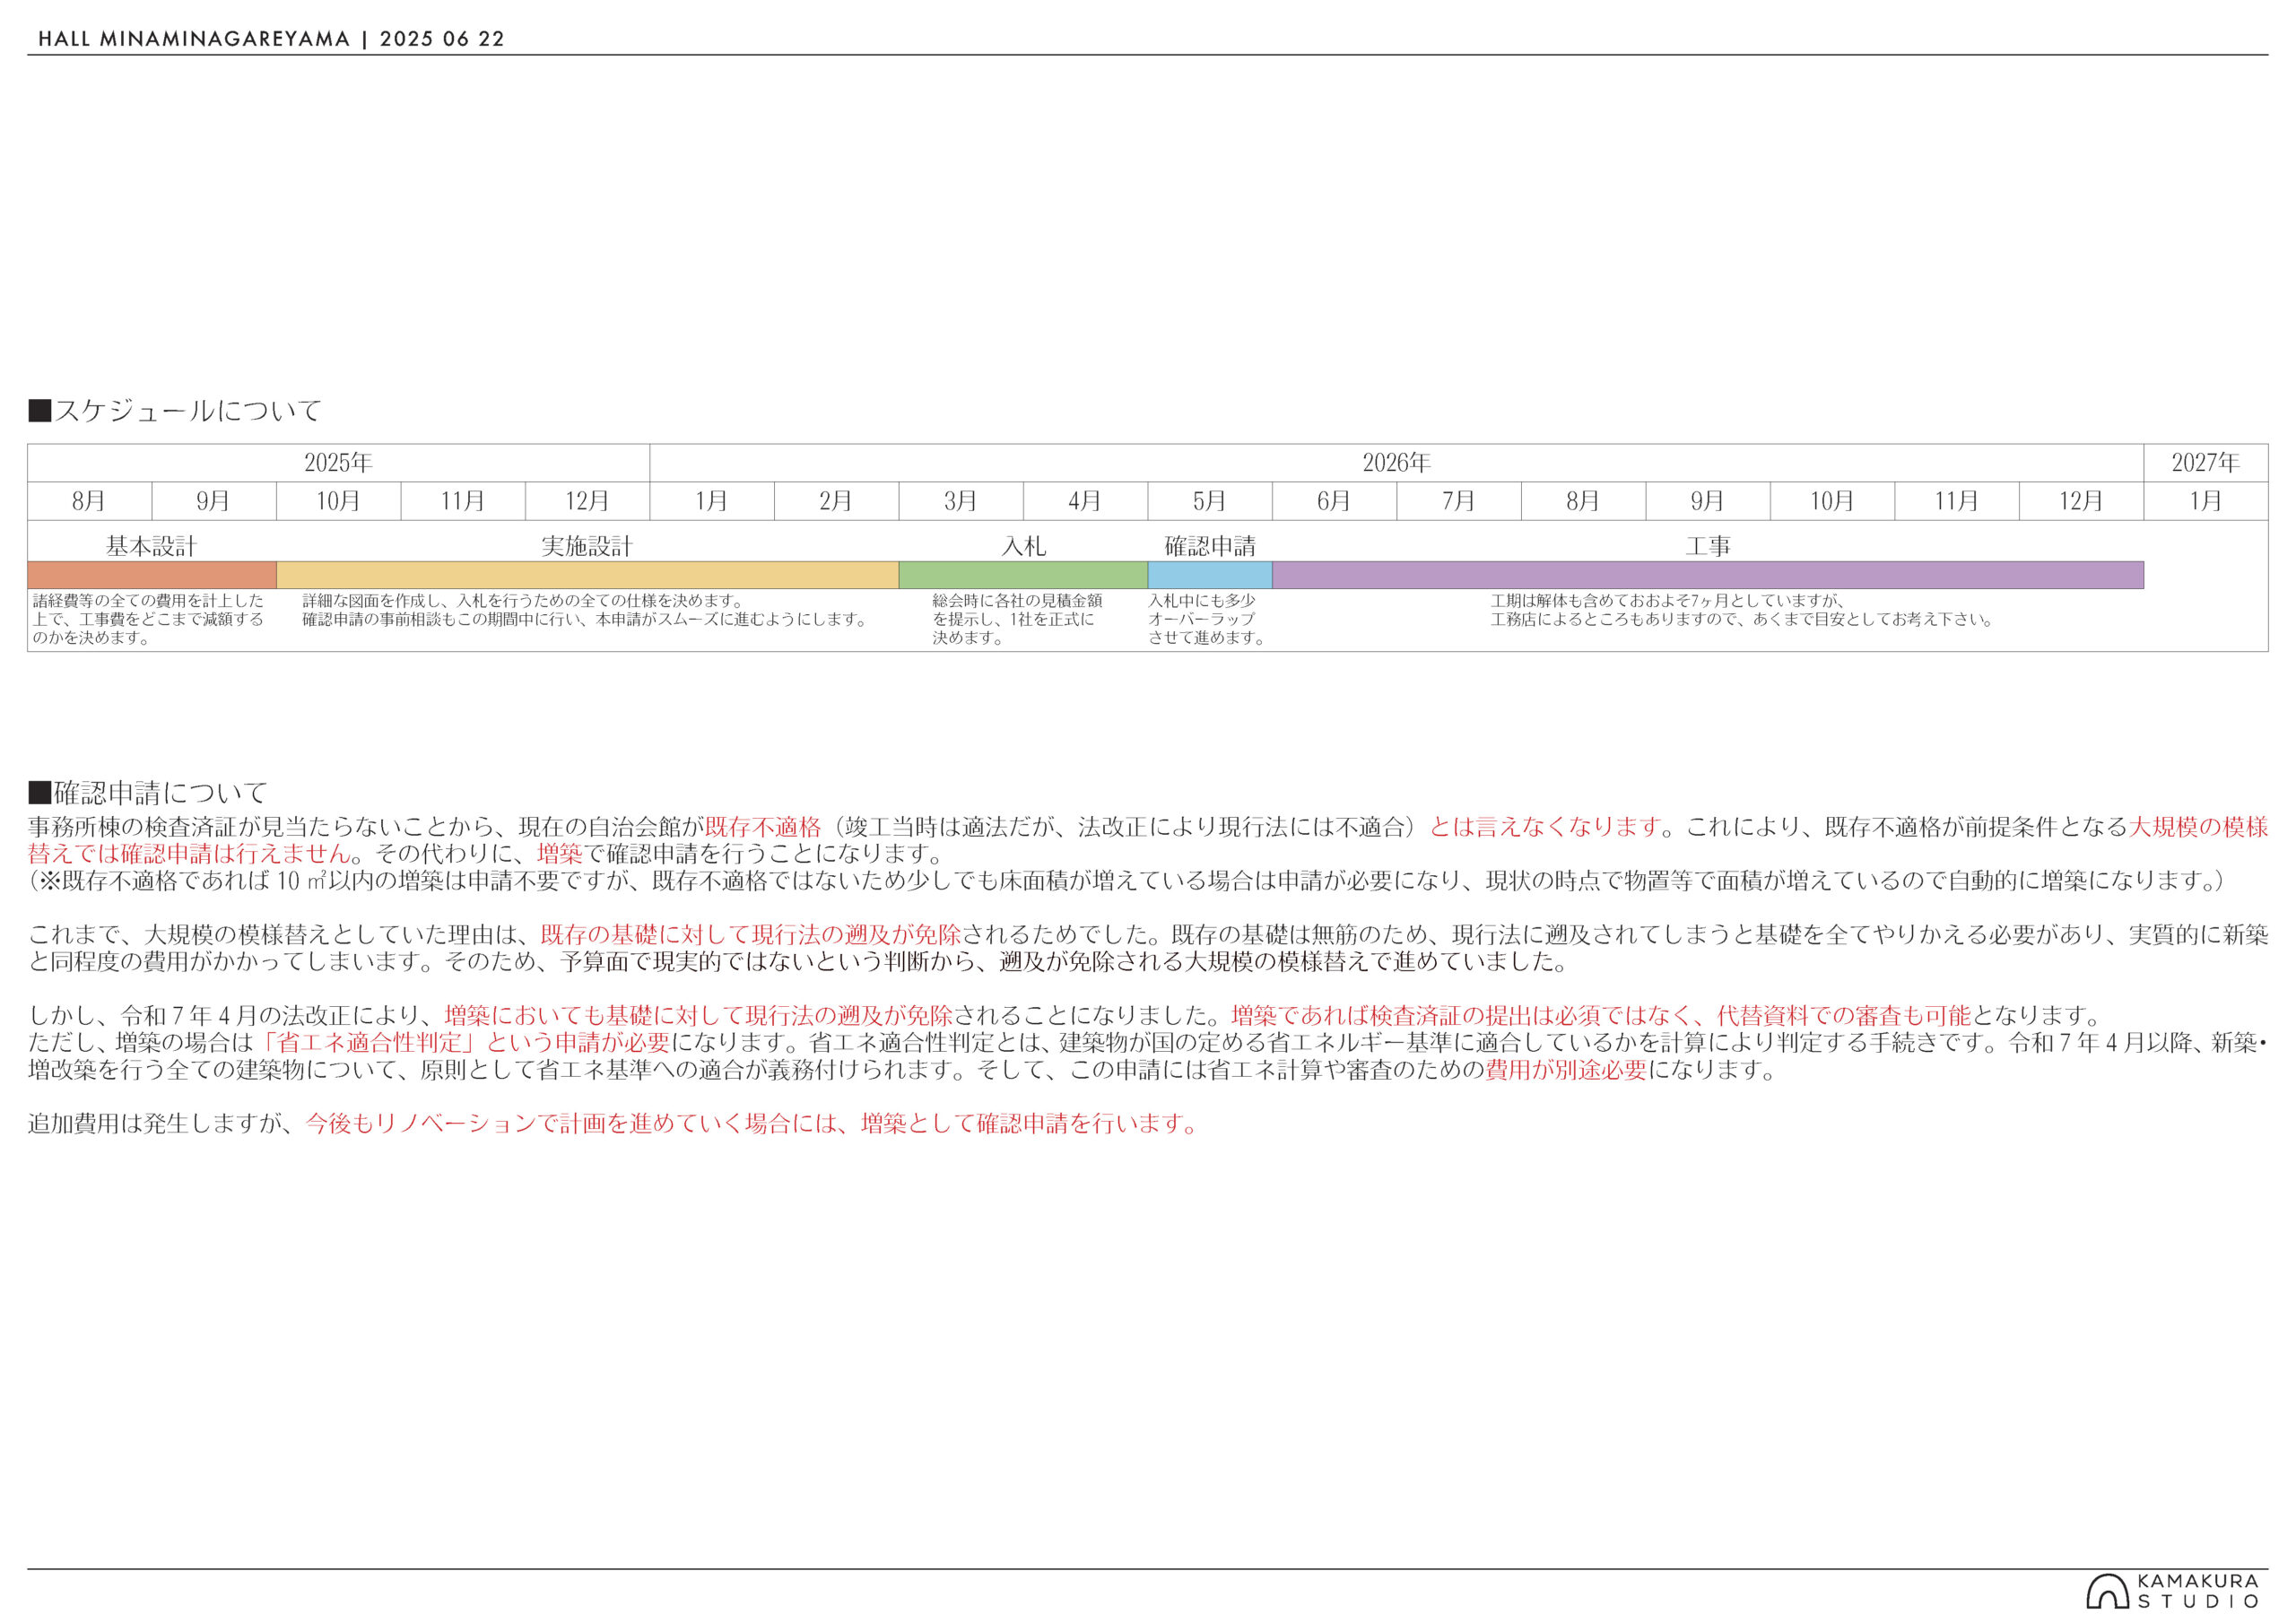Click the red 既存不適格 highlighted text
Screen dimensions: 2296x1623
click(763, 827)
